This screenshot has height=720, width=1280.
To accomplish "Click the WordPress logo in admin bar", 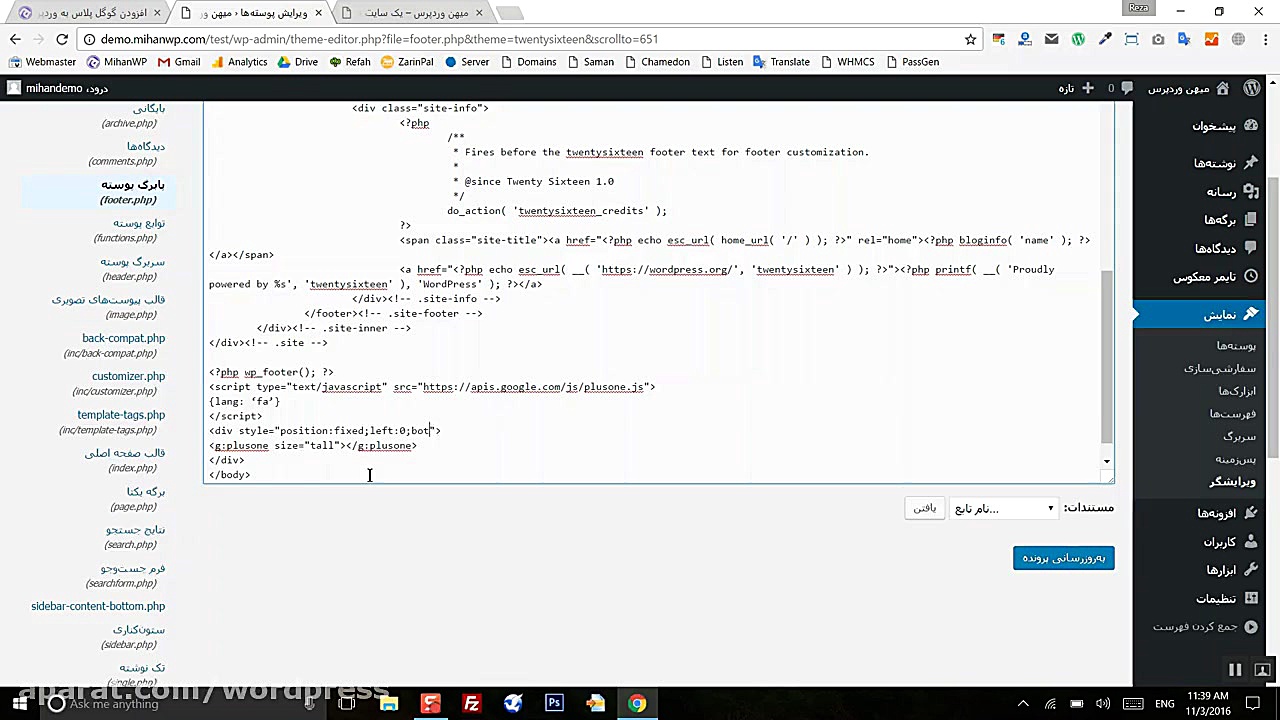I will [1252, 88].
